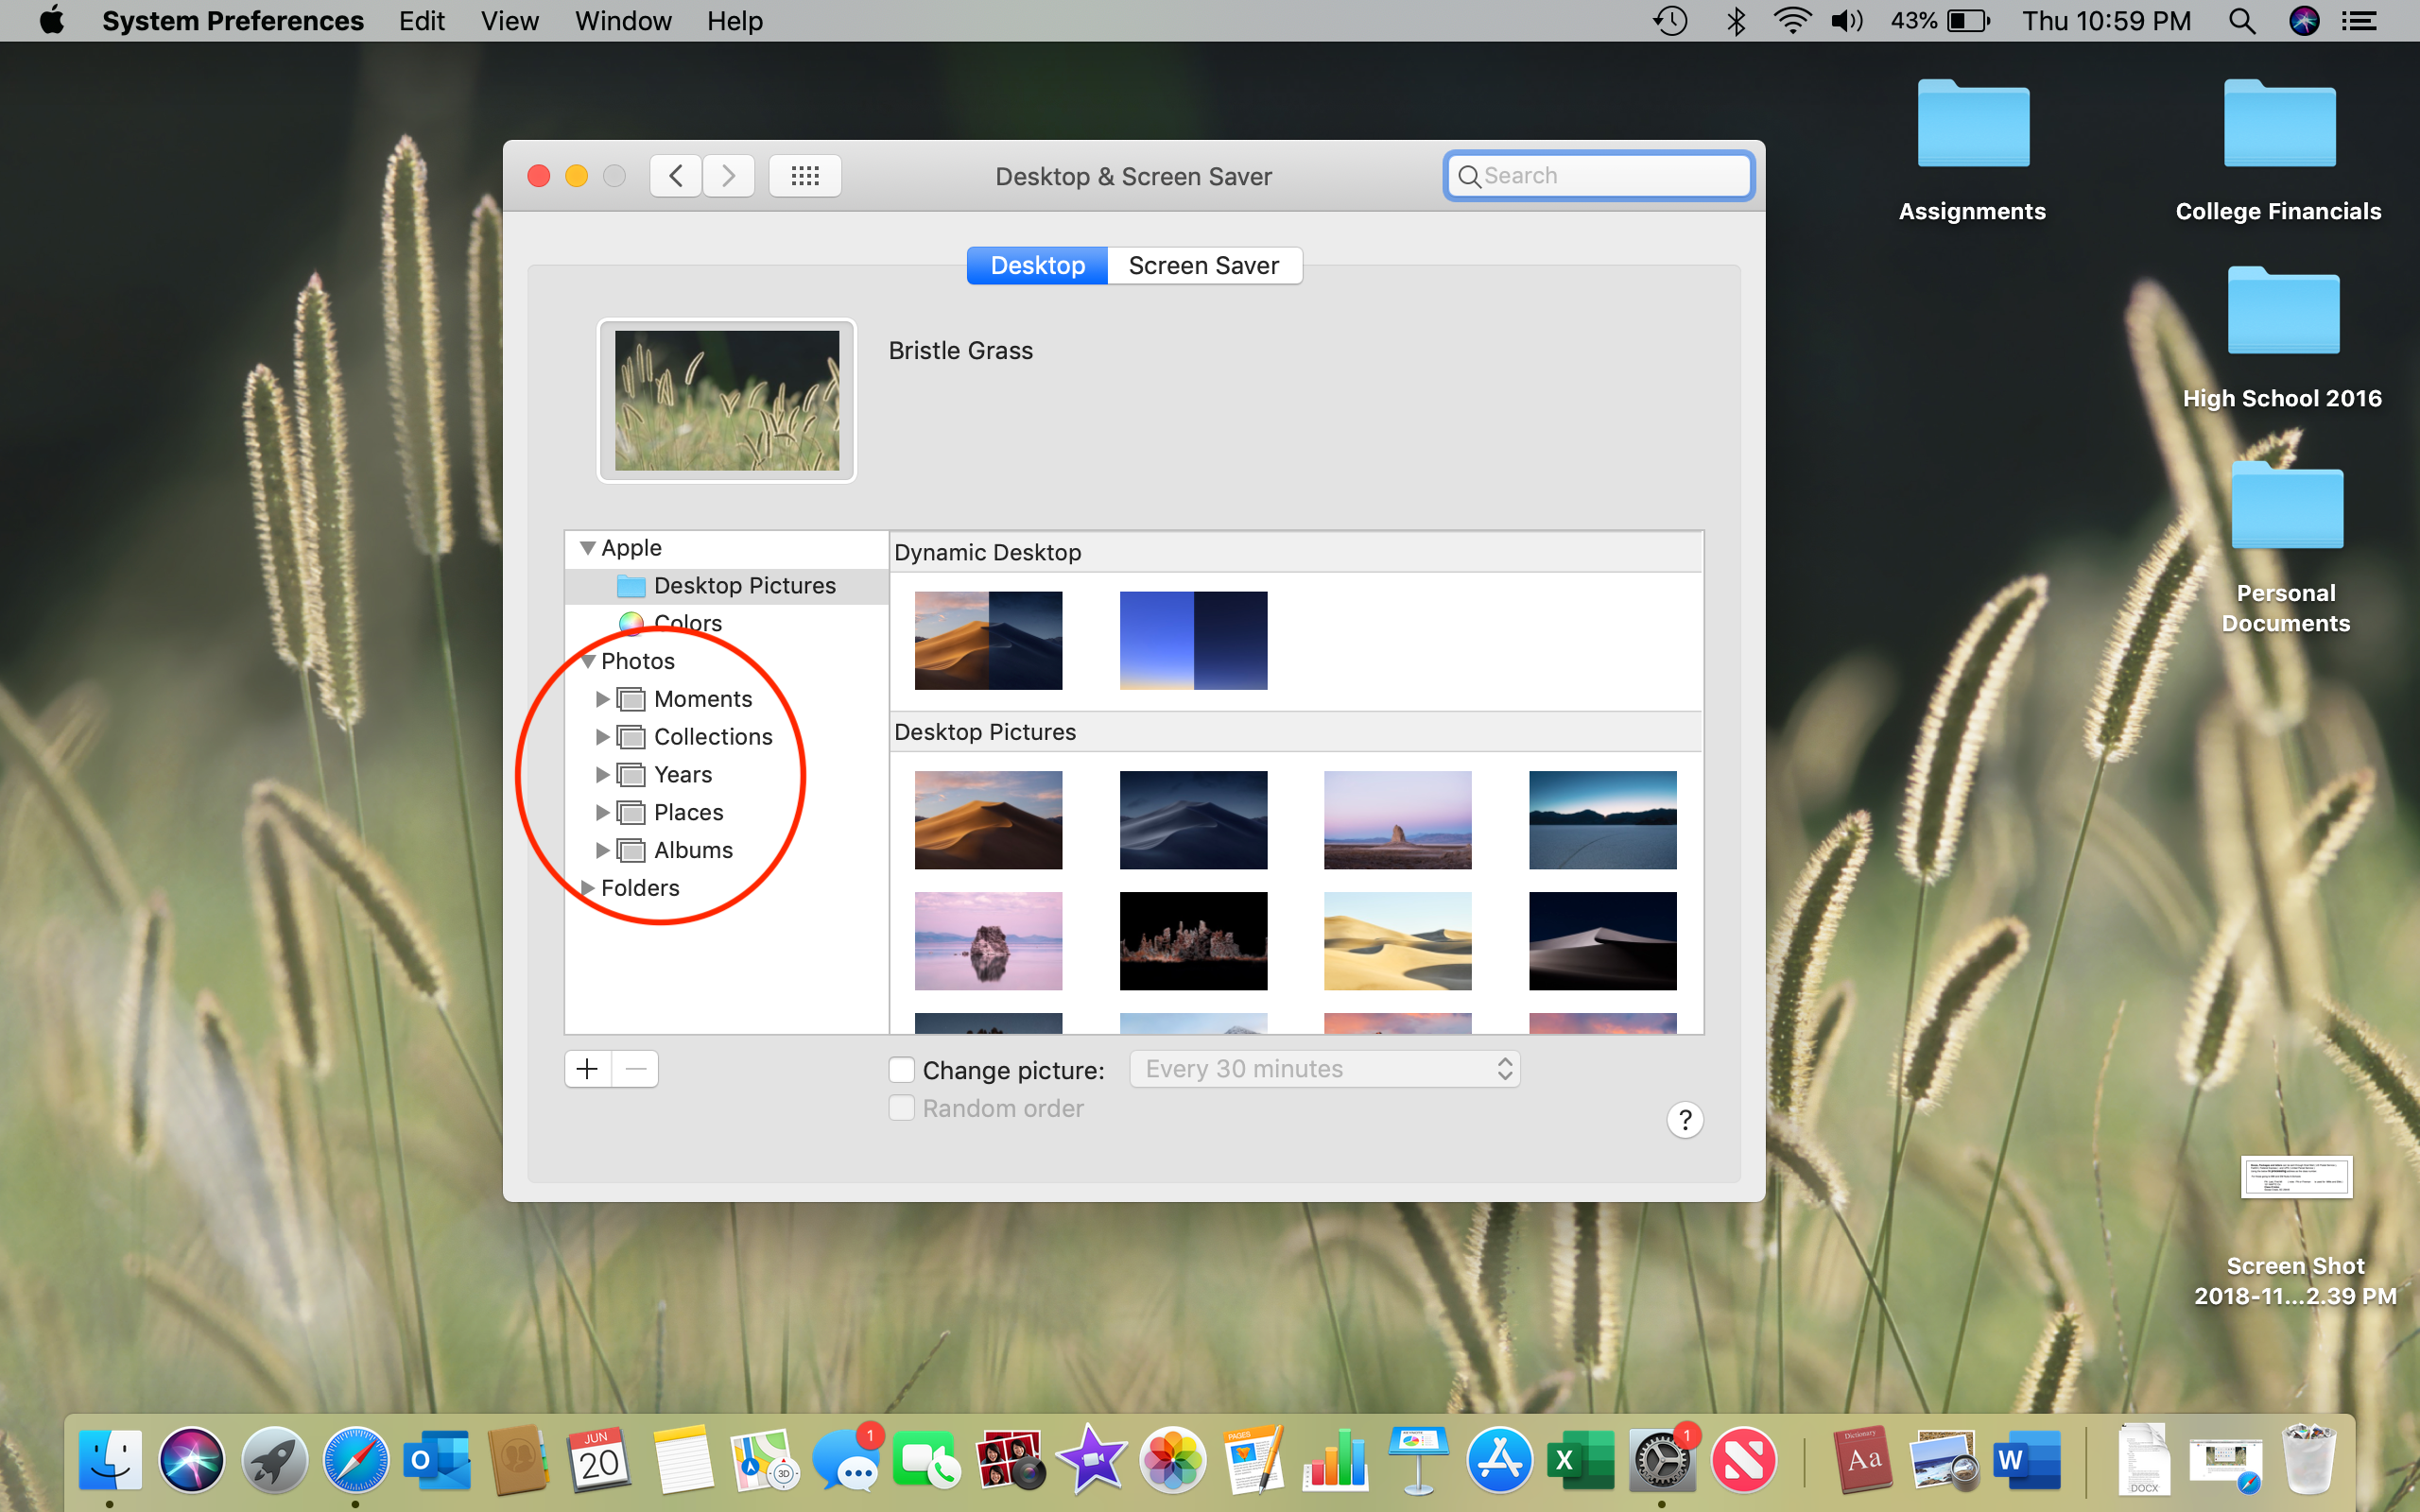This screenshot has width=2420, height=1512.
Task: Select the Mojave Day dune picture
Action: point(988,820)
